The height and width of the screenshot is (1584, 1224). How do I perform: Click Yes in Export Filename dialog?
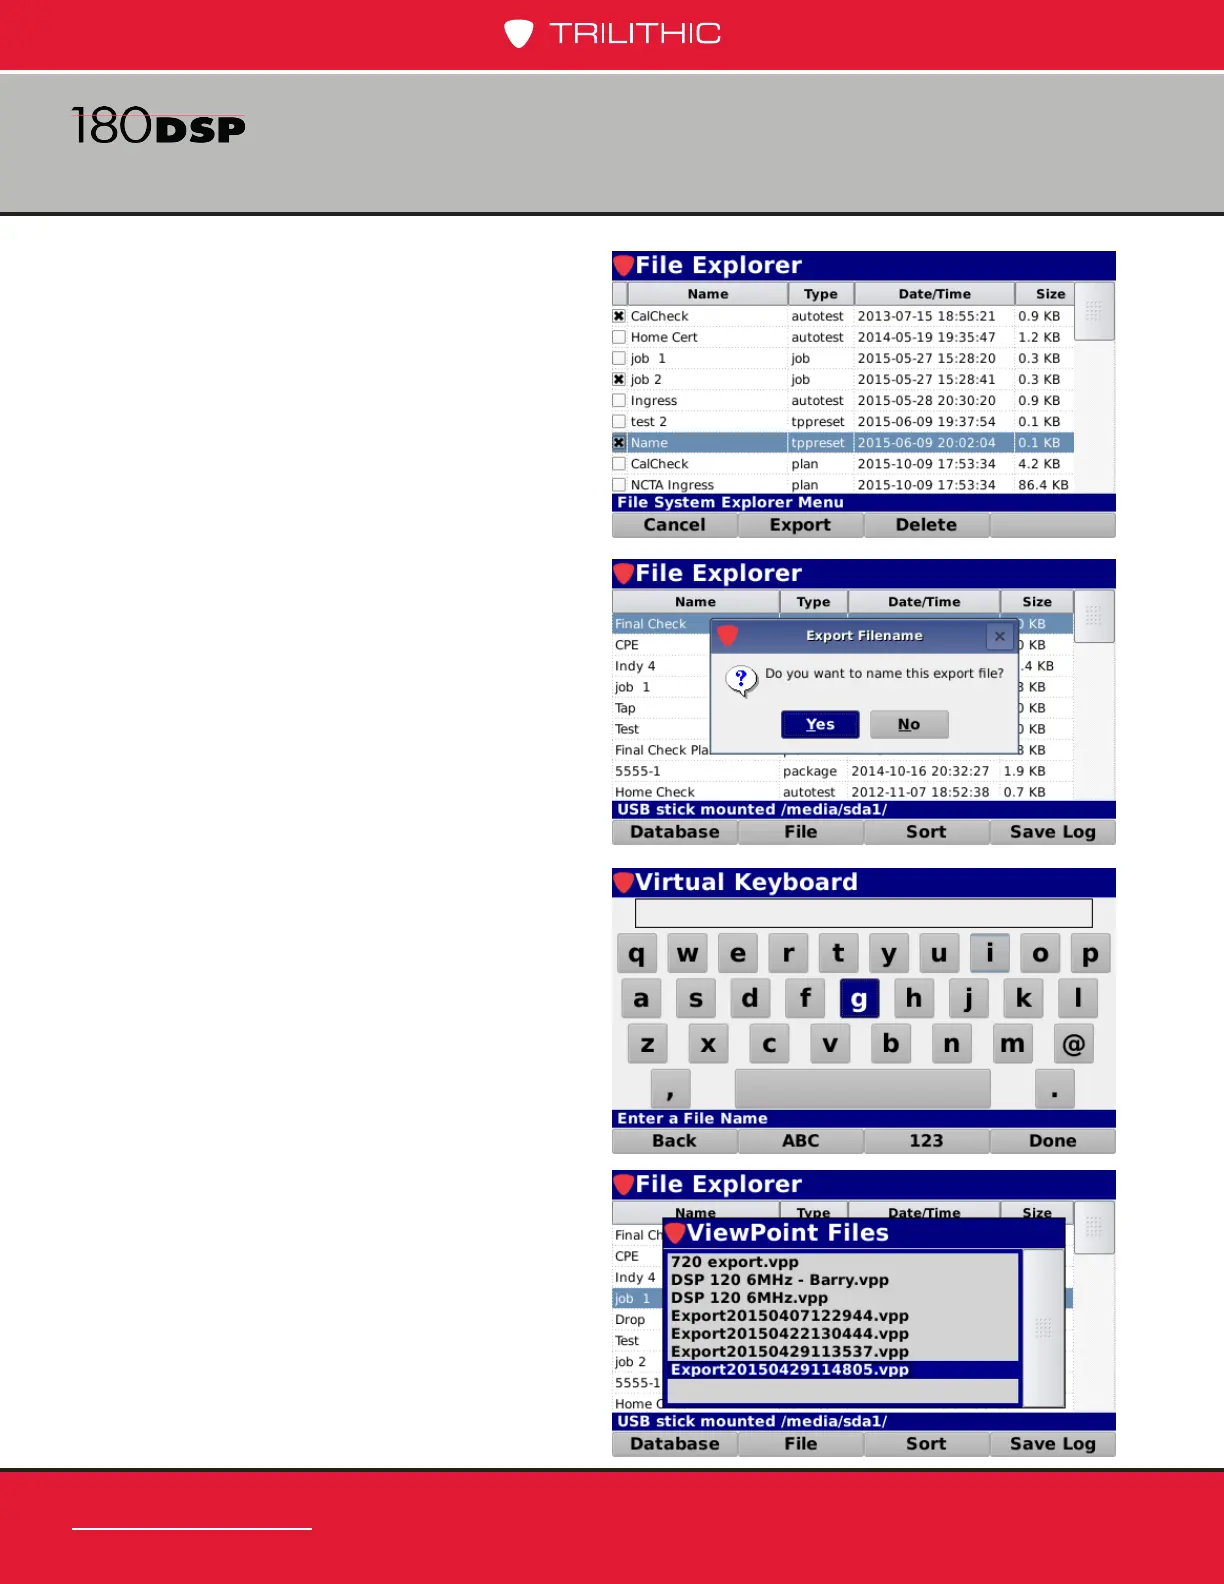point(820,724)
